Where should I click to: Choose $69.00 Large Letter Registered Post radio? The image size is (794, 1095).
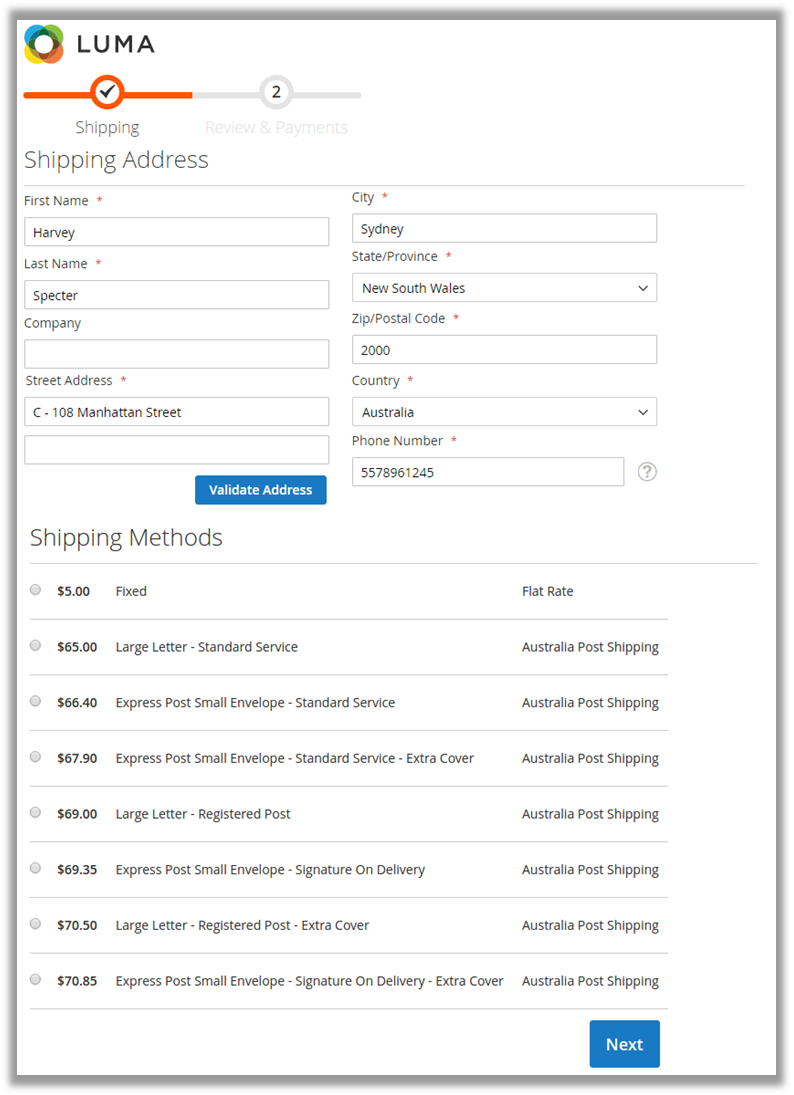coord(36,813)
